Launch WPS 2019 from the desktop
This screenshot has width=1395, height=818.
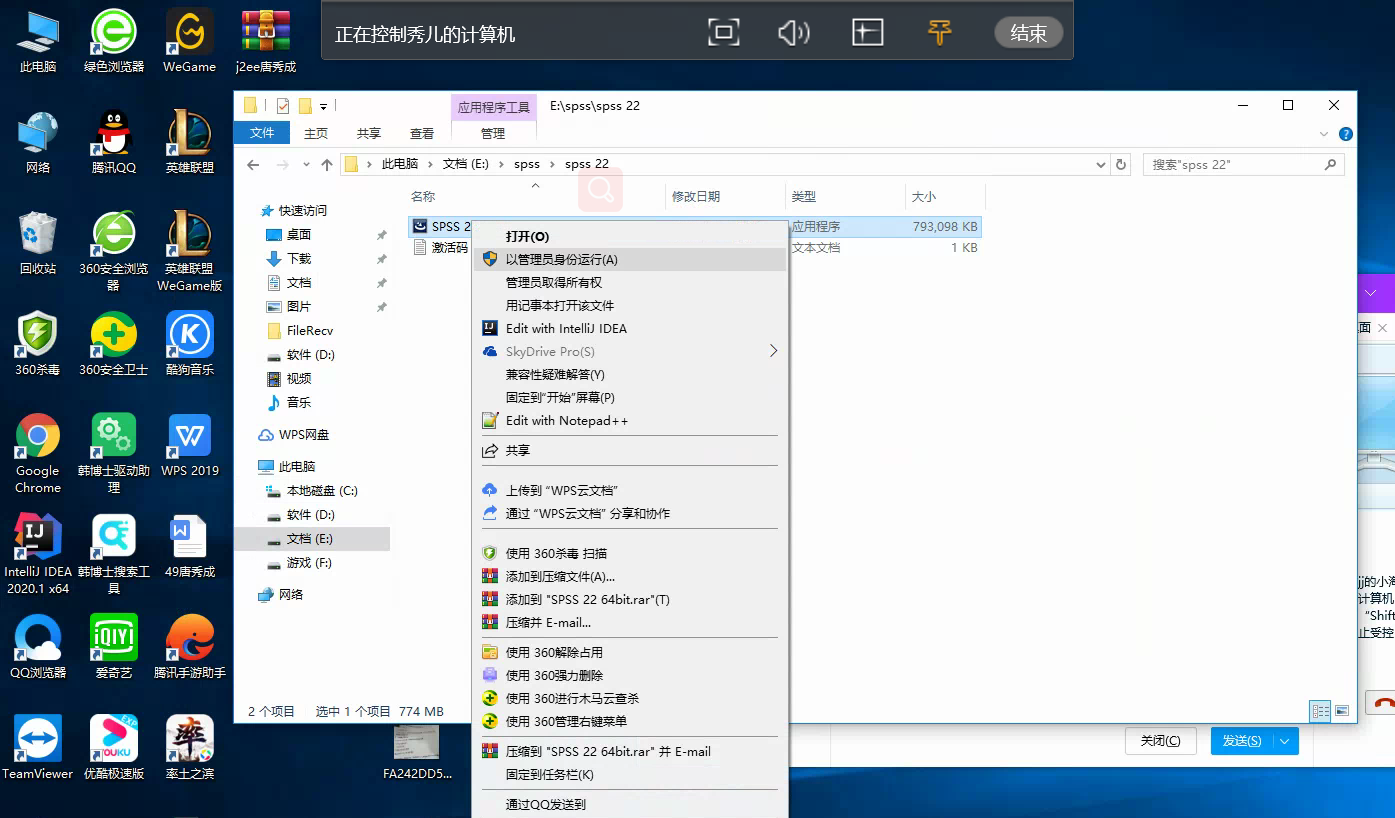point(189,445)
